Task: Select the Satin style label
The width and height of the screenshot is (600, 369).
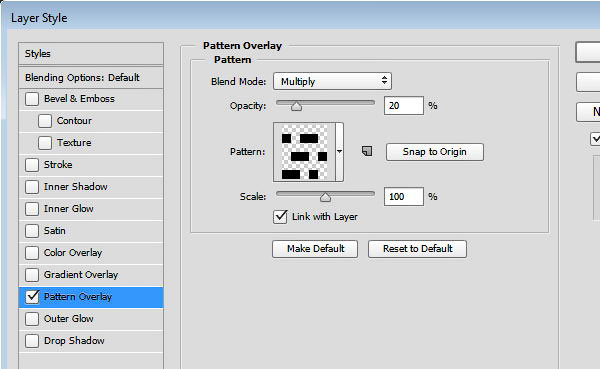Action: (x=54, y=231)
